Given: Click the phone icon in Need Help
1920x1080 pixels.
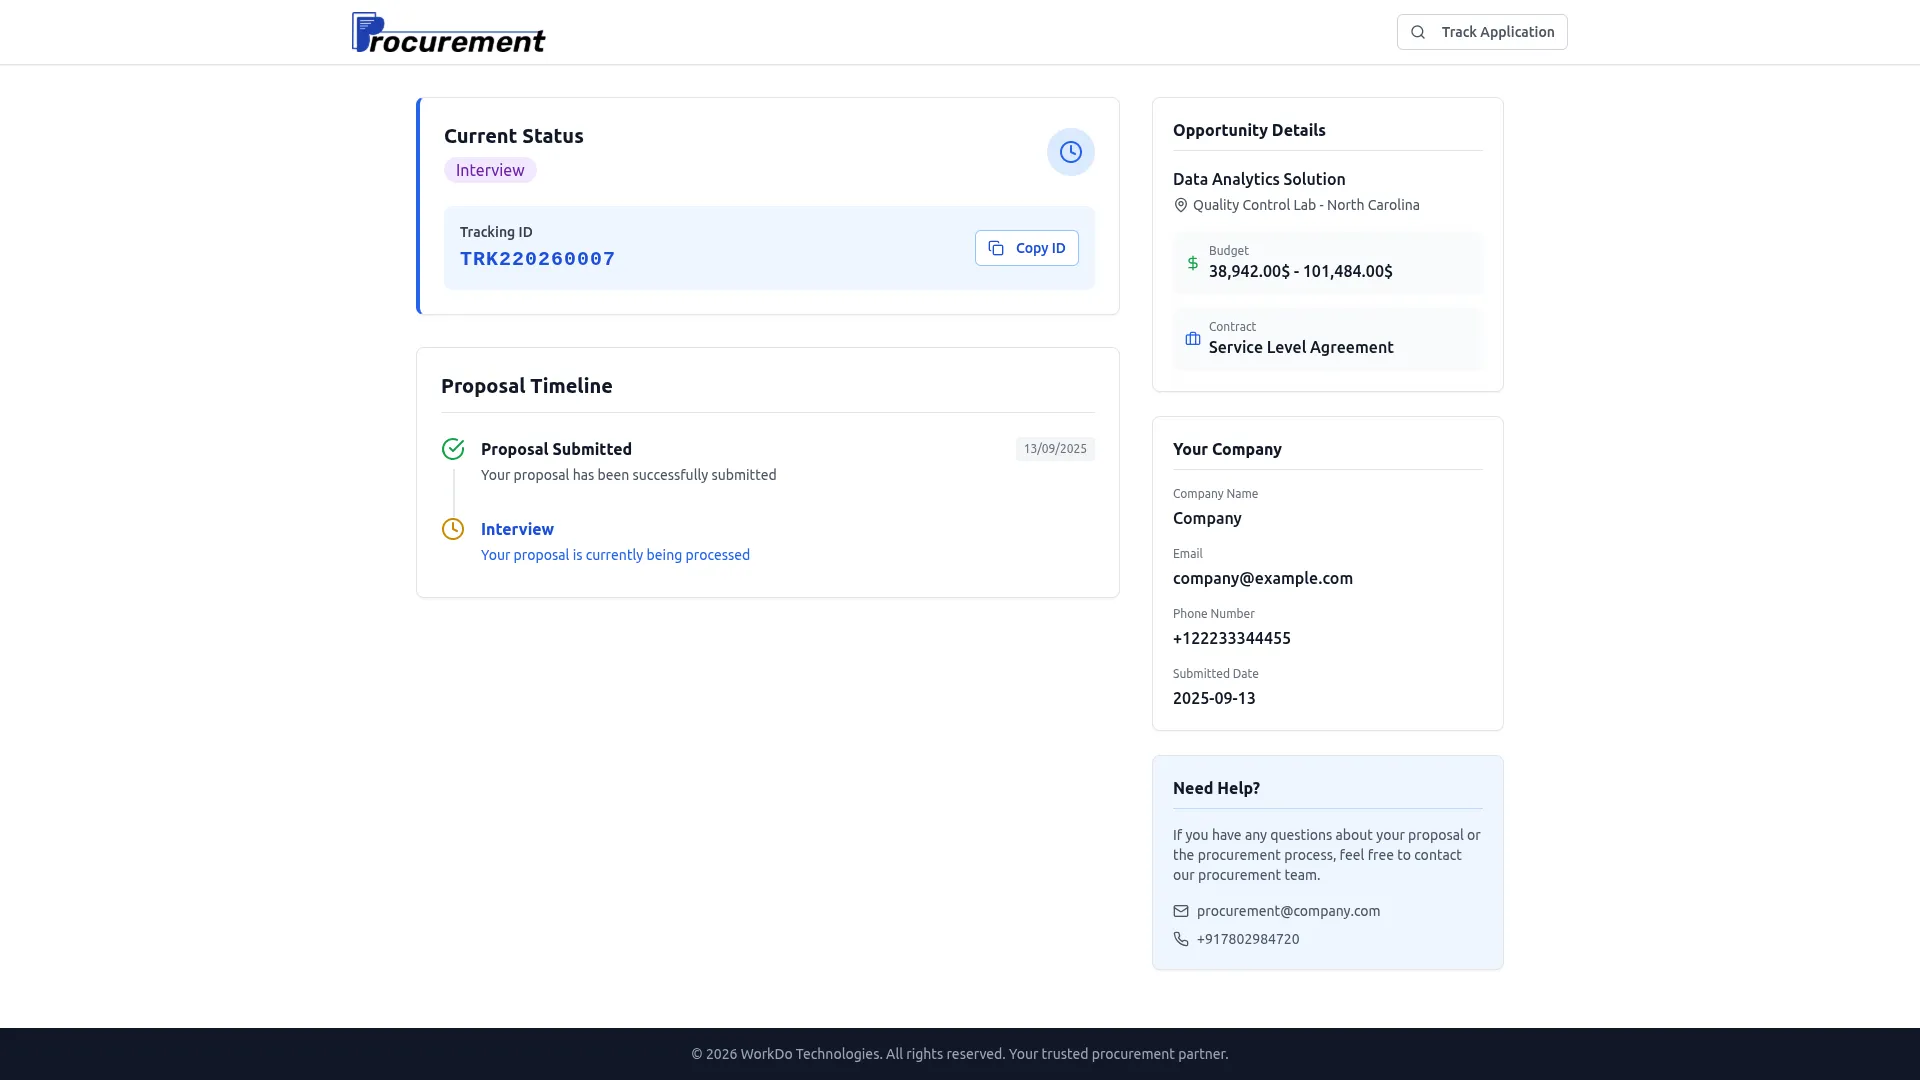Looking at the screenshot, I should (1181, 939).
